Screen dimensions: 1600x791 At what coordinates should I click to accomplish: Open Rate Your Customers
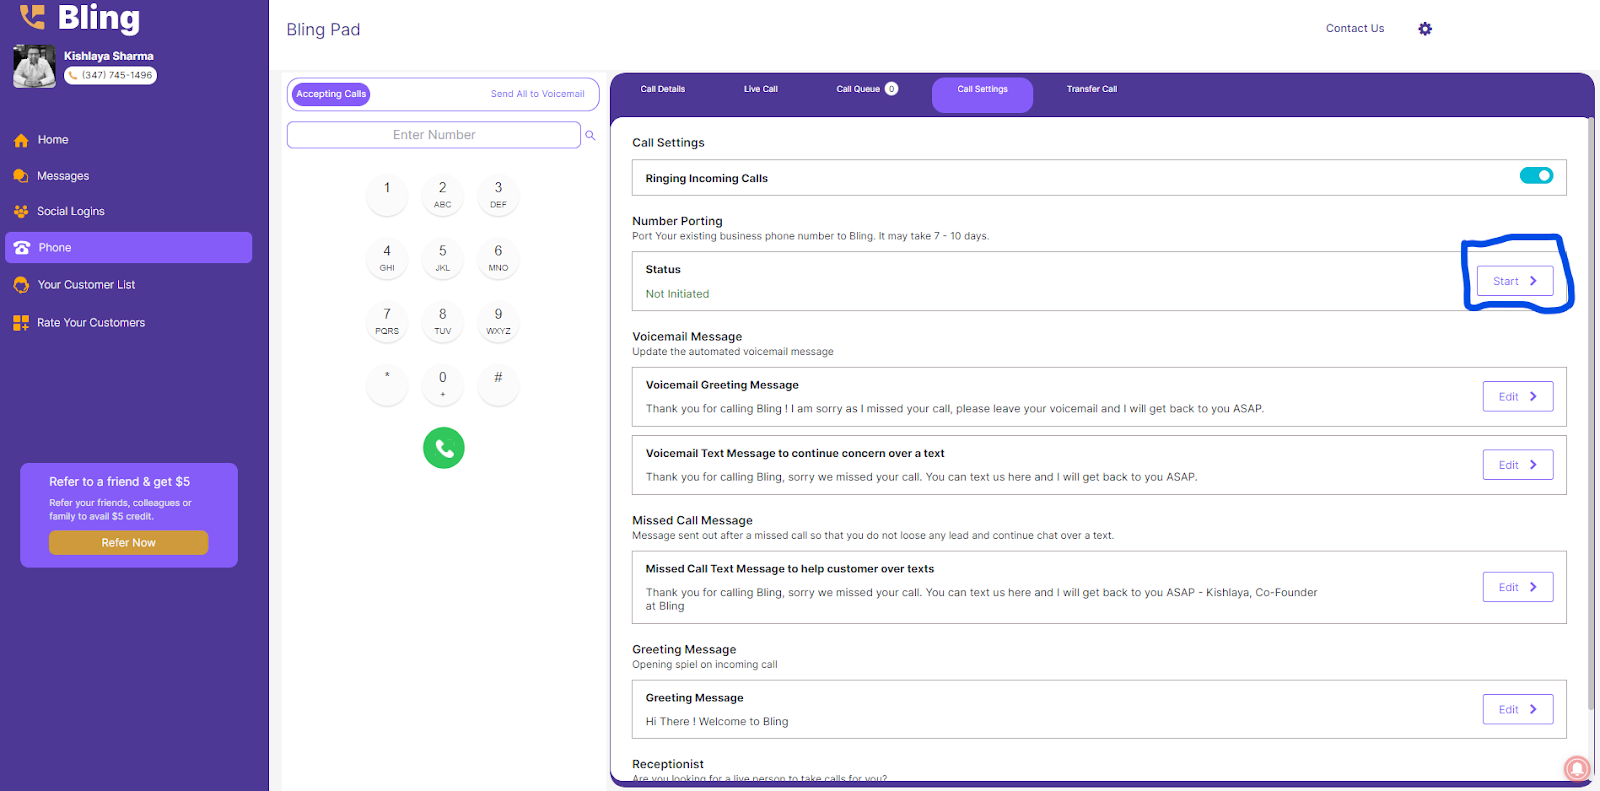[x=91, y=323]
